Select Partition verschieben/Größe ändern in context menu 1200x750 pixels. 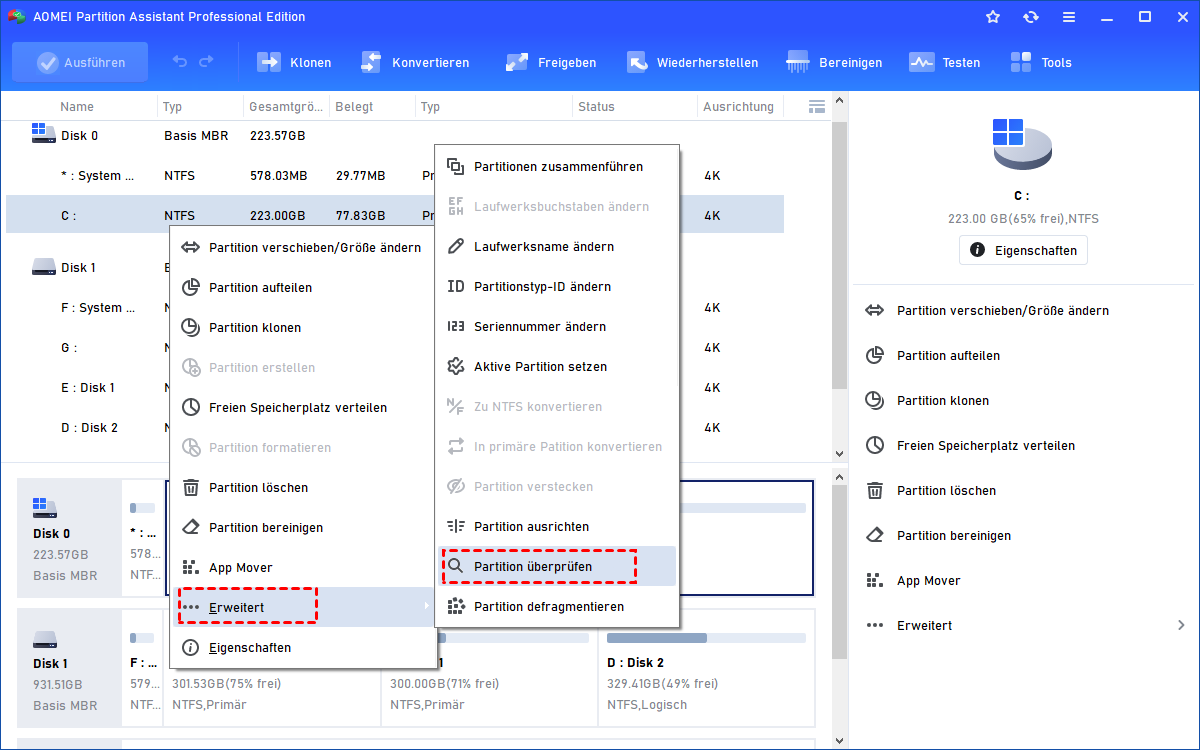pos(304,247)
